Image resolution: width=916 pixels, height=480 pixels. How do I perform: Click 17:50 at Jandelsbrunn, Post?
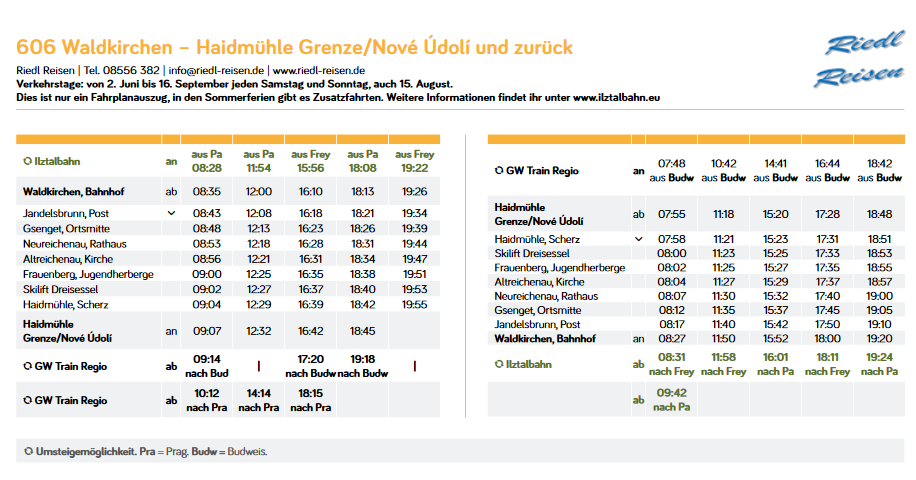827,324
